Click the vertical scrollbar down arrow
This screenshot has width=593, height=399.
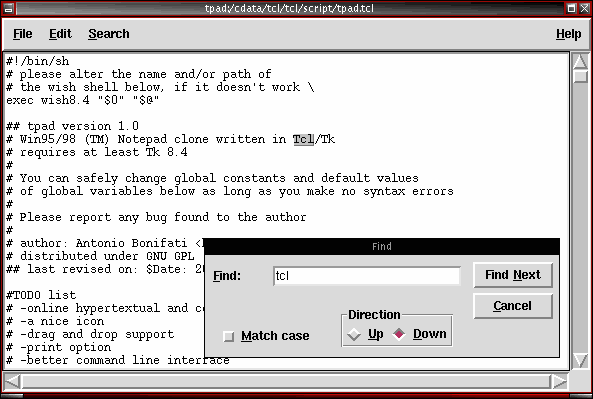580,360
